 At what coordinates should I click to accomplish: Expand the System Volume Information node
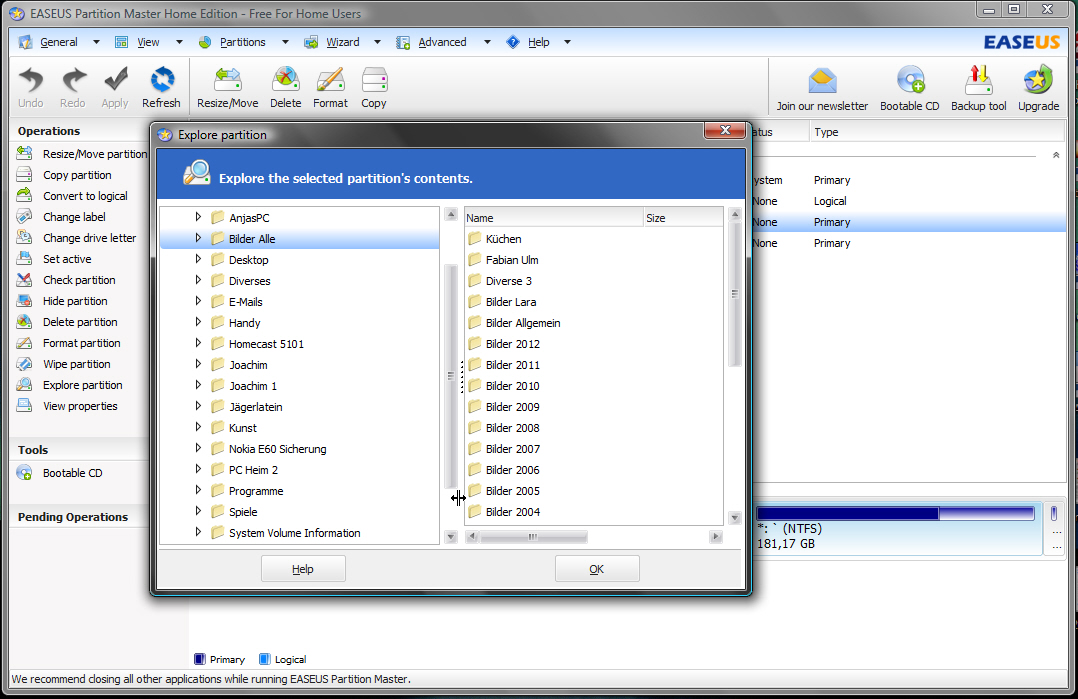tap(198, 532)
